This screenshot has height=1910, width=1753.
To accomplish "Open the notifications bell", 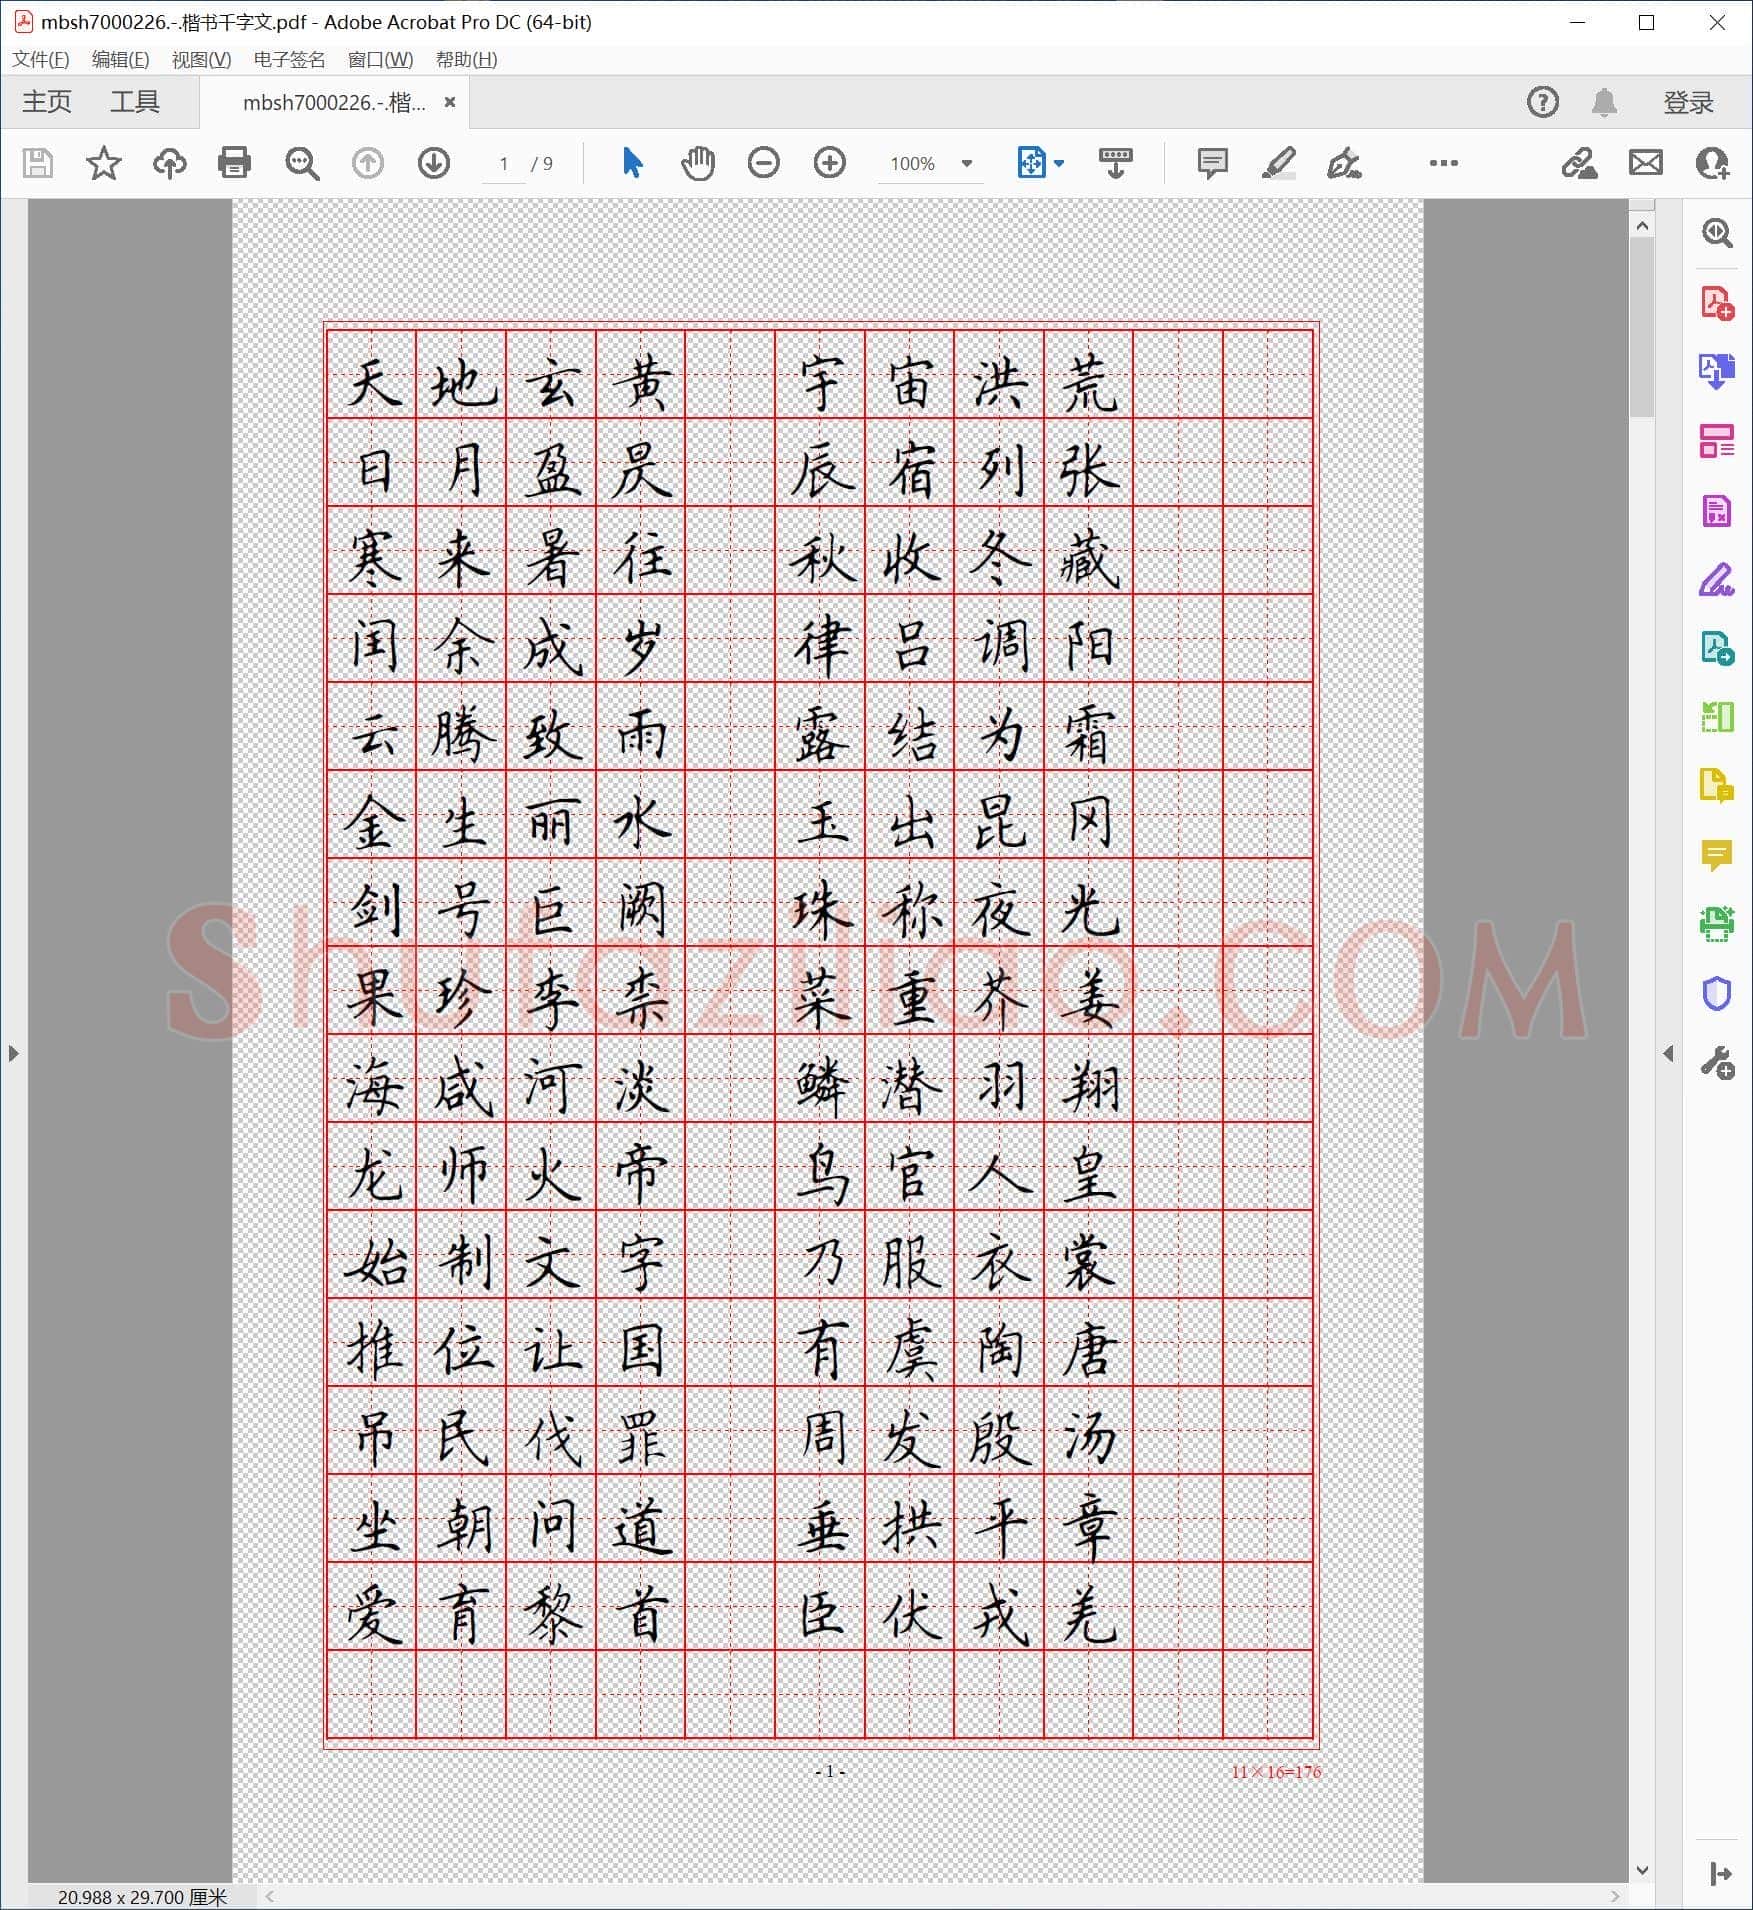I will (x=1604, y=102).
